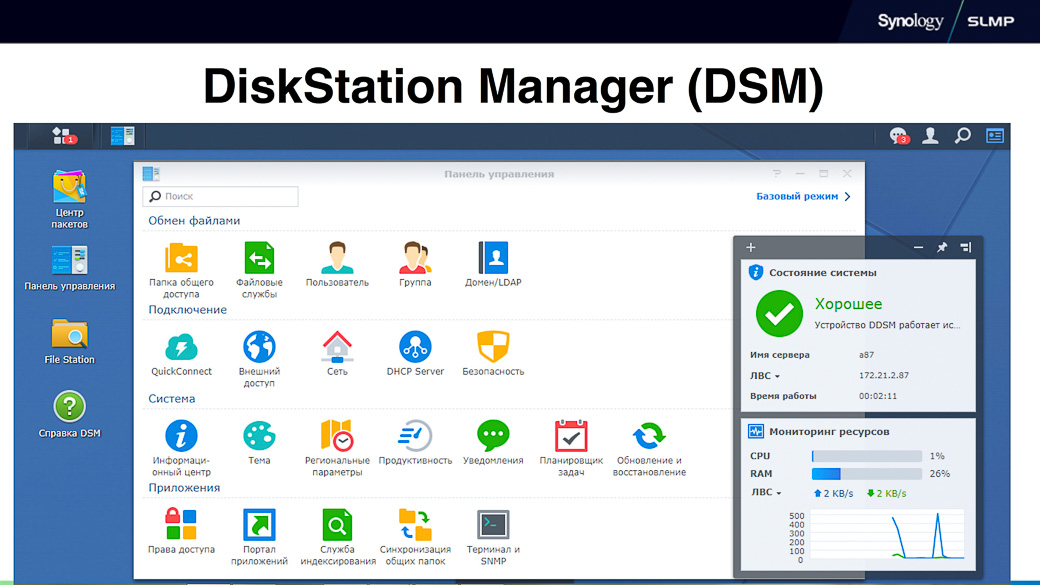Open the user account menu icon

pyautogui.click(x=931, y=135)
